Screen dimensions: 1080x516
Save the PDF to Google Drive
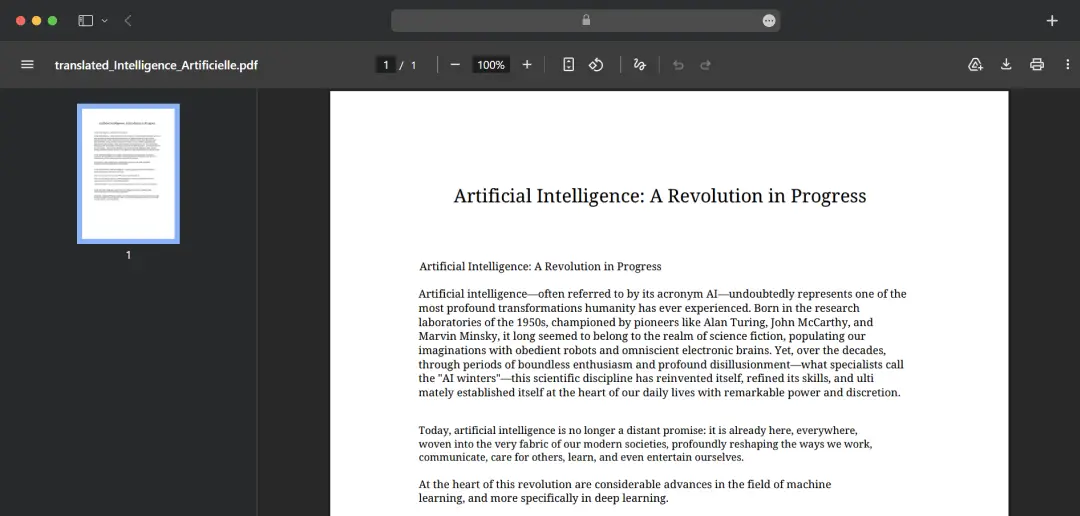pos(975,65)
